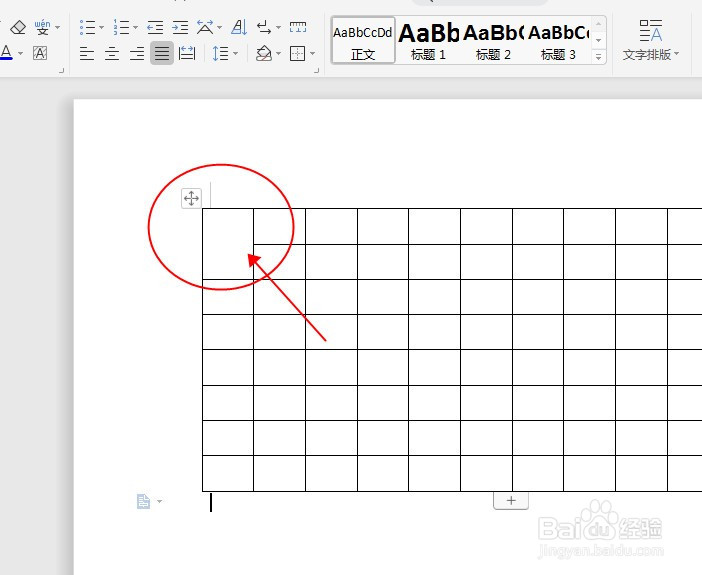This screenshot has height=575, width=702.
Task: Expand the numbering style dropdown
Action: pos(135,27)
